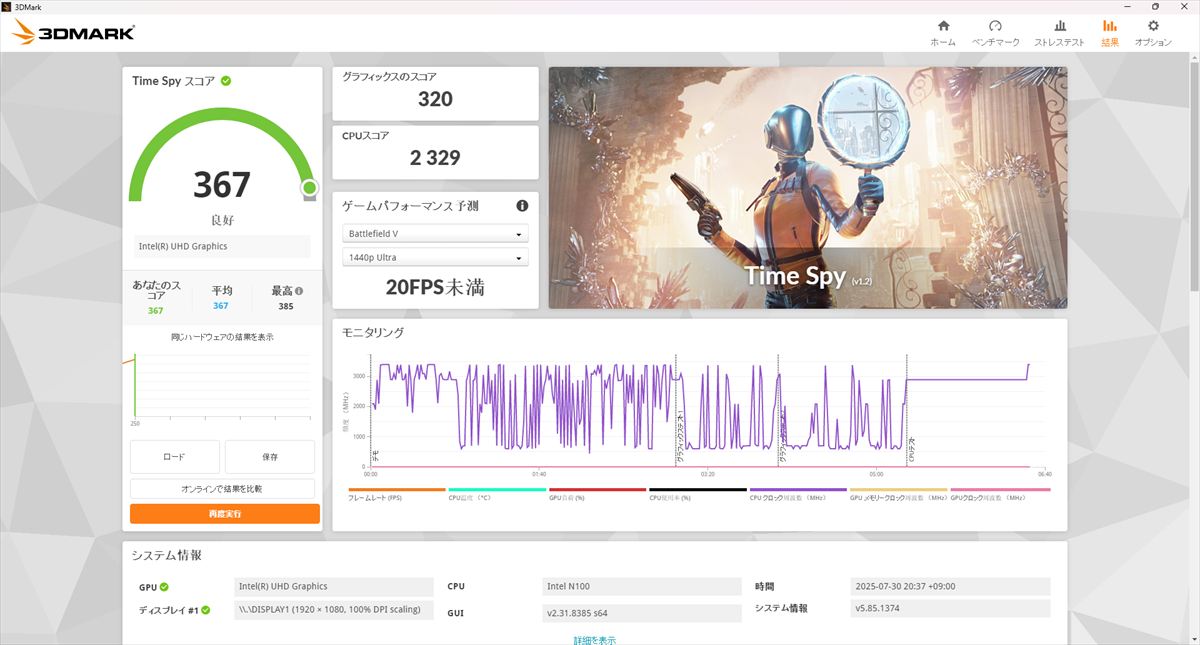1200x645 pixels.
Task: Click the グラフィックステスト1 marker in chart
Action: point(680,437)
